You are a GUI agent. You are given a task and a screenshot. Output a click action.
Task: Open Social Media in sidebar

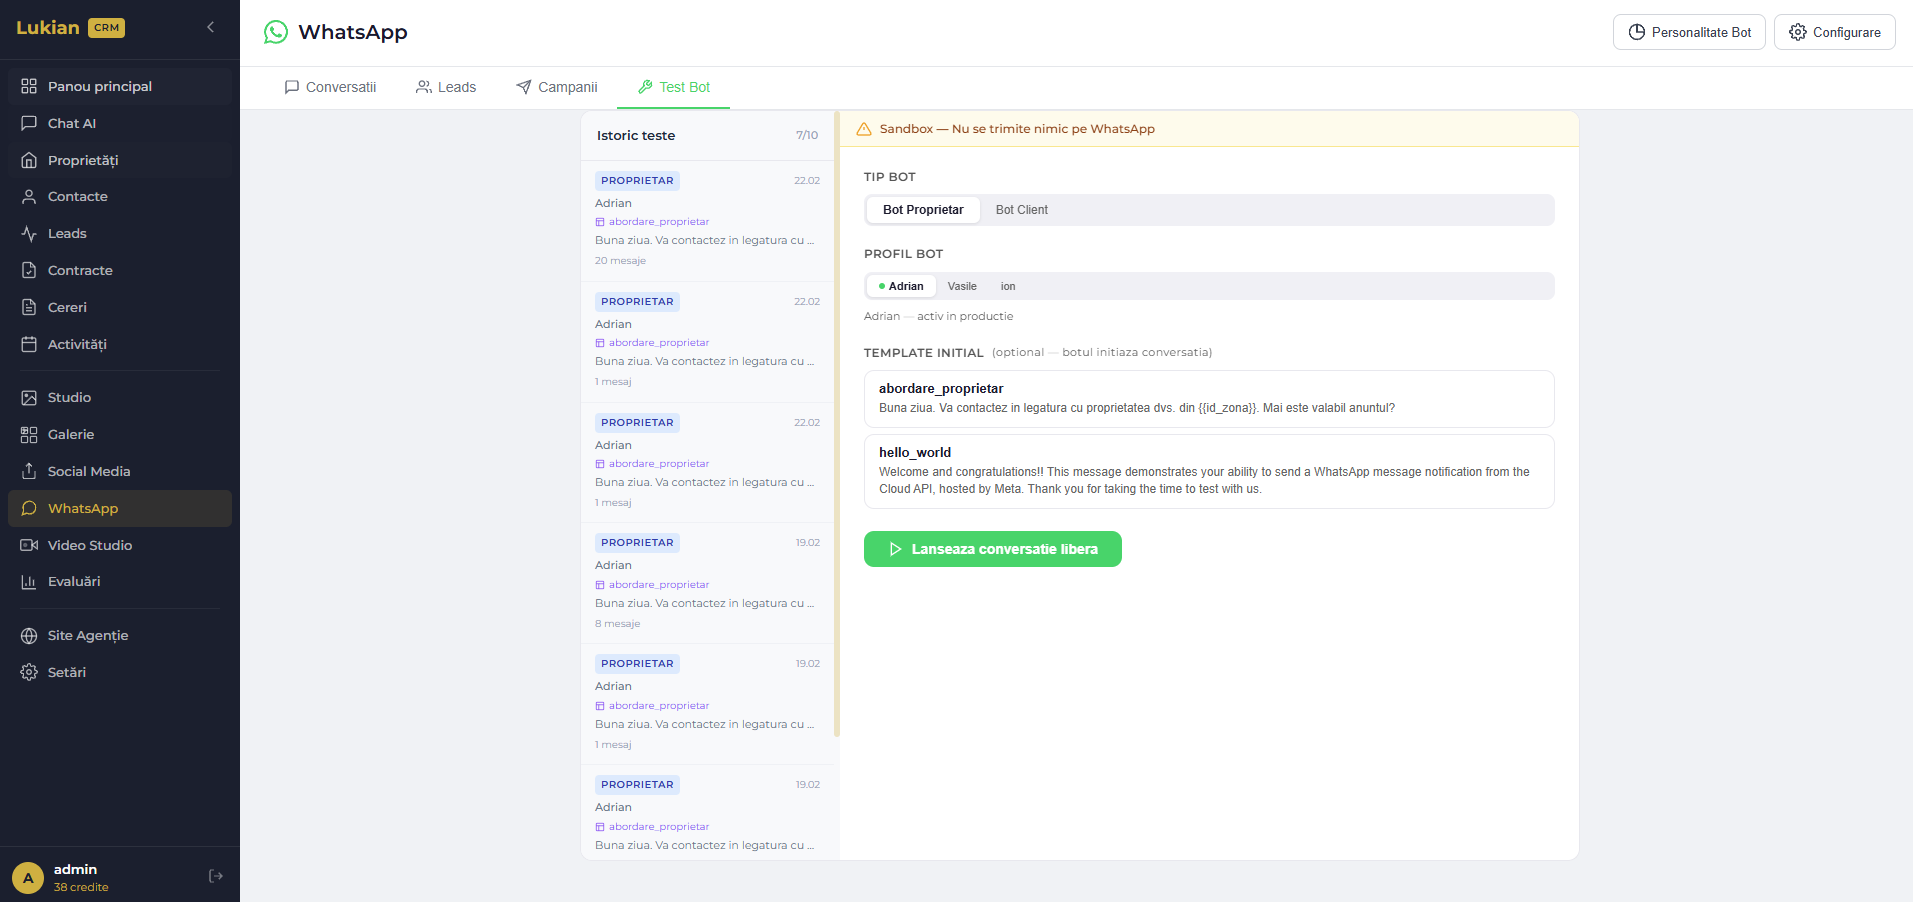click(x=89, y=471)
